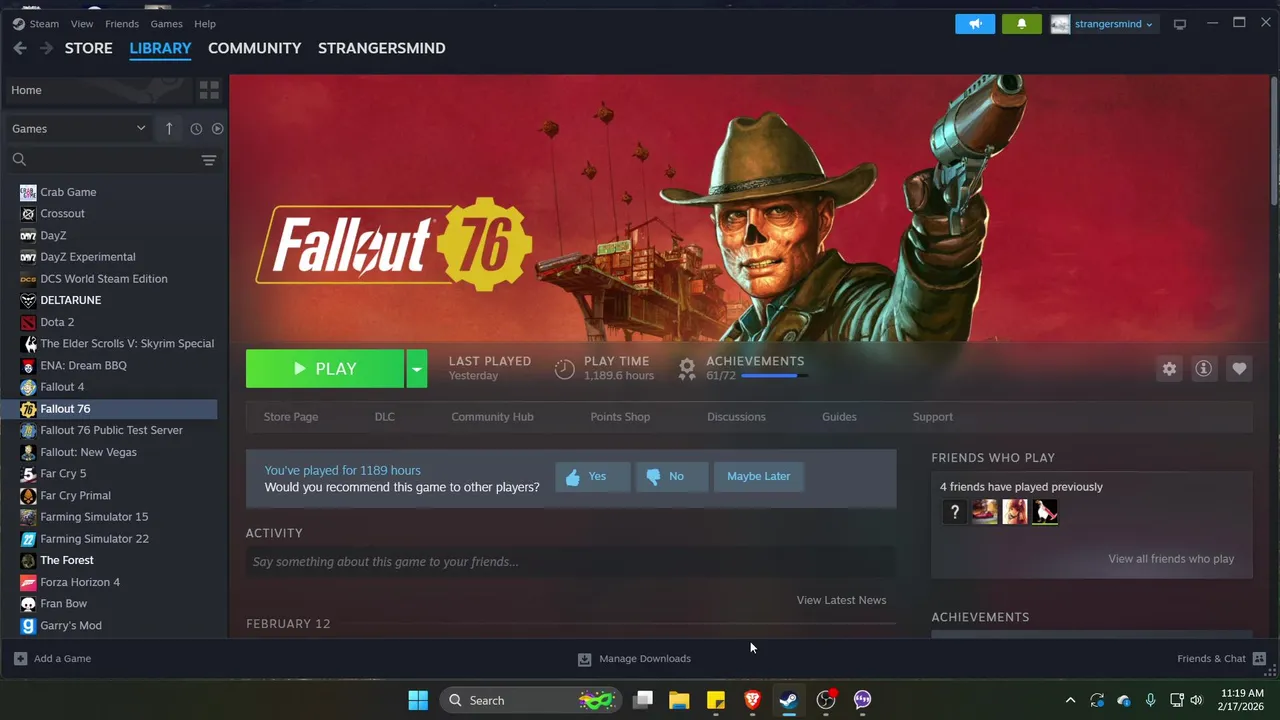Click the main page vertical scrollbar

click(x=1274, y=140)
